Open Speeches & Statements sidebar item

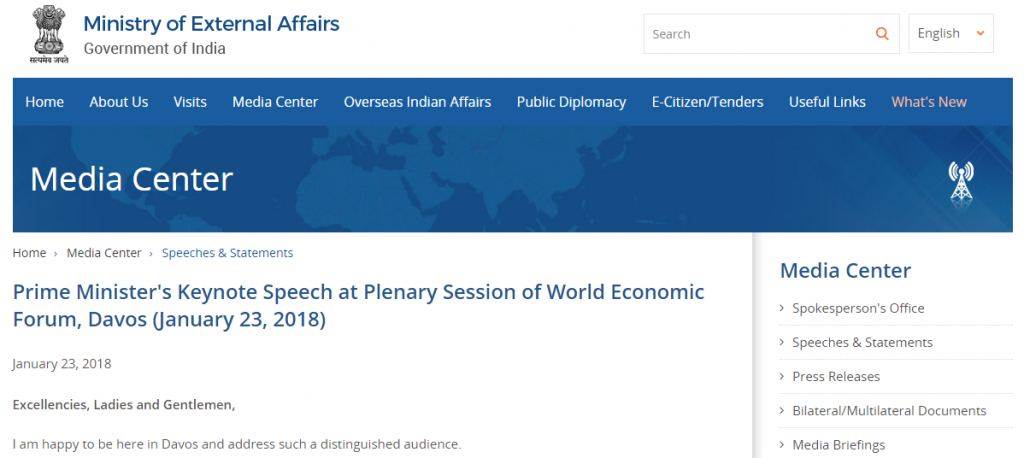tap(862, 342)
